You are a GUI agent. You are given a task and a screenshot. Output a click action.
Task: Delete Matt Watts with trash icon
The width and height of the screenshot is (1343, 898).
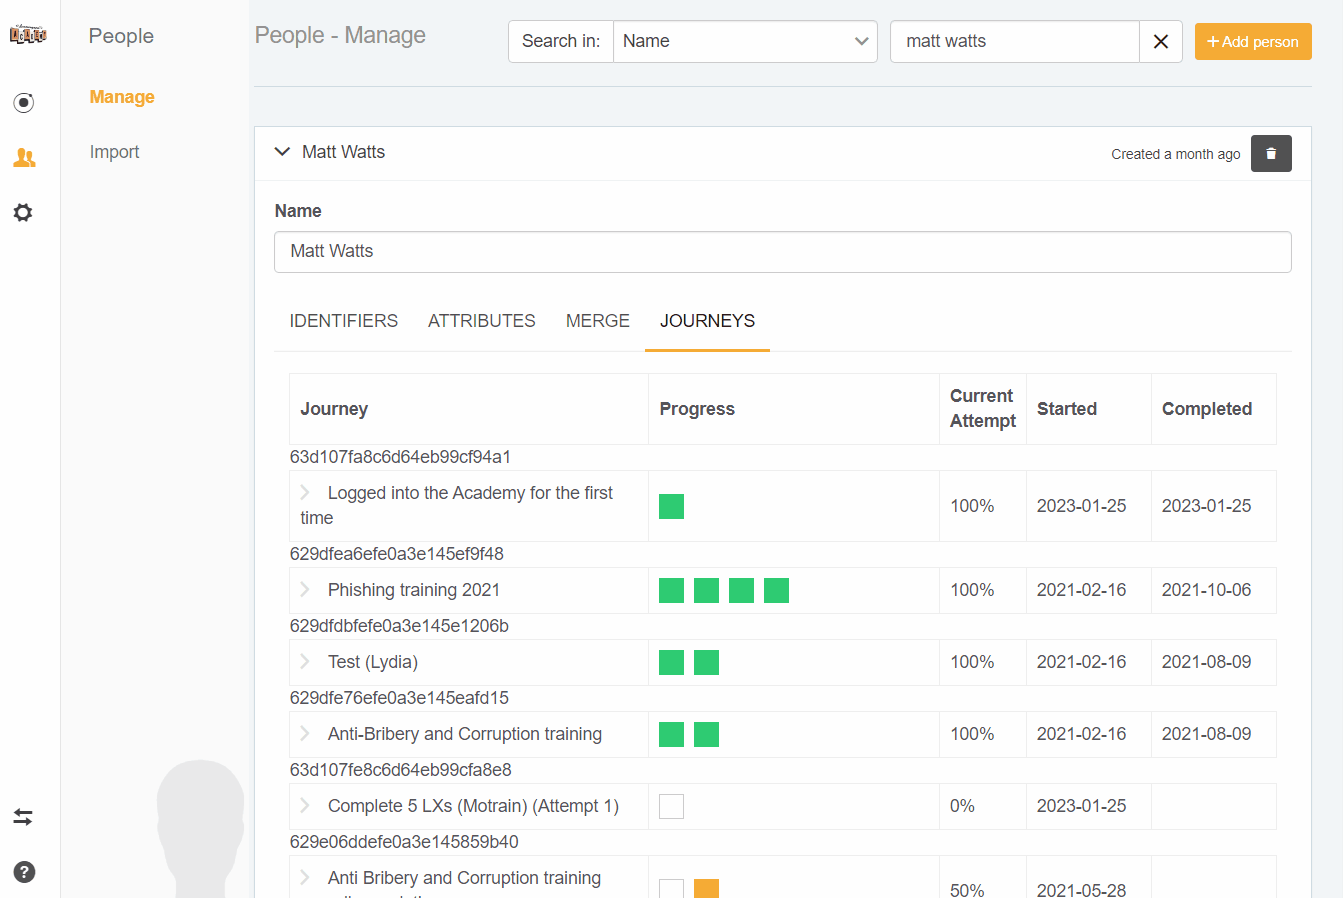click(x=1271, y=154)
